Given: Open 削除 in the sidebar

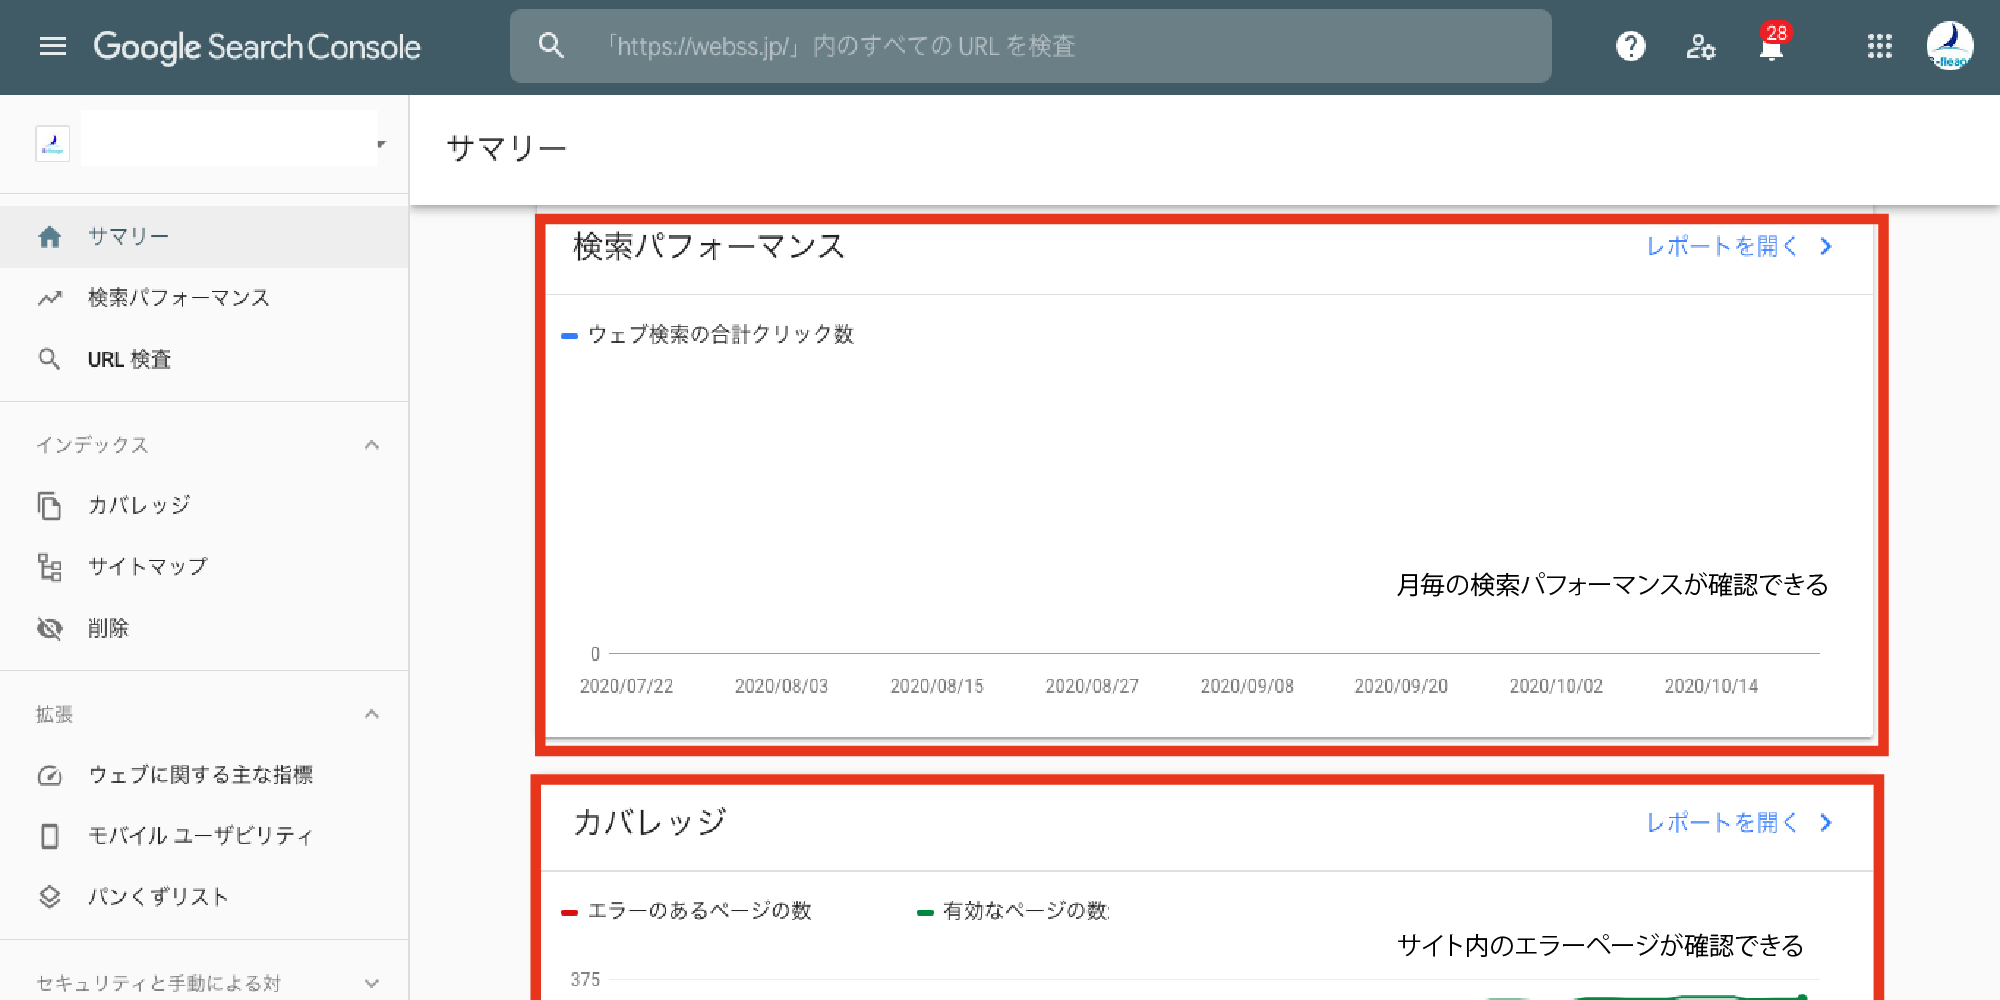Looking at the screenshot, I should click(204, 628).
